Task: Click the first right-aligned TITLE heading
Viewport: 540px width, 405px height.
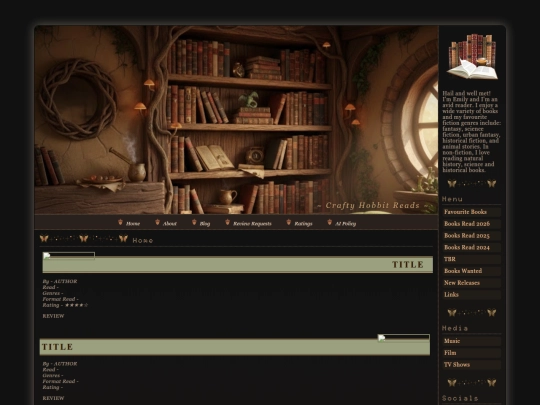Action: 408,264
